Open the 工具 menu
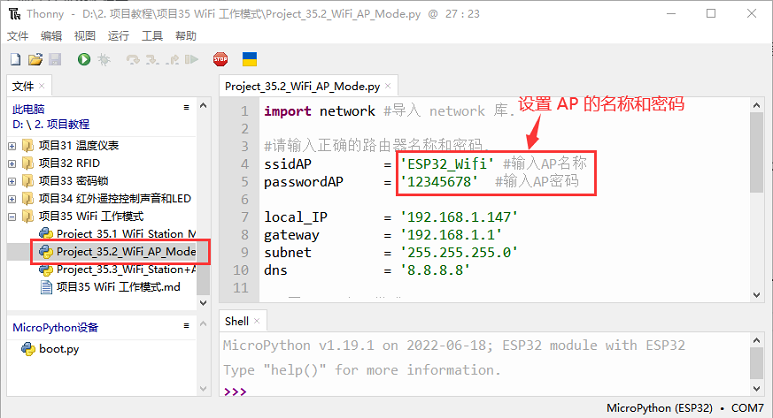Image resolution: width=773 pixels, height=418 pixels. [x=152, y=35]
